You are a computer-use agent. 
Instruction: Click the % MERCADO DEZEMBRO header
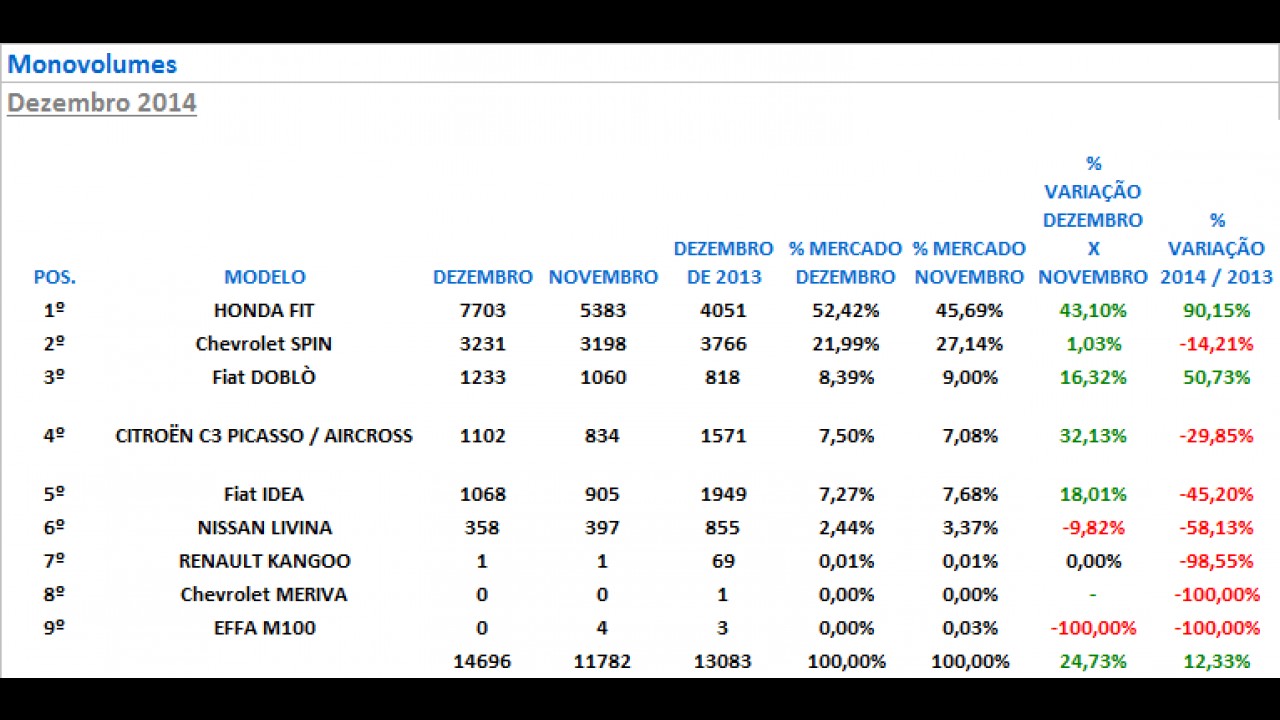point(845,263)
